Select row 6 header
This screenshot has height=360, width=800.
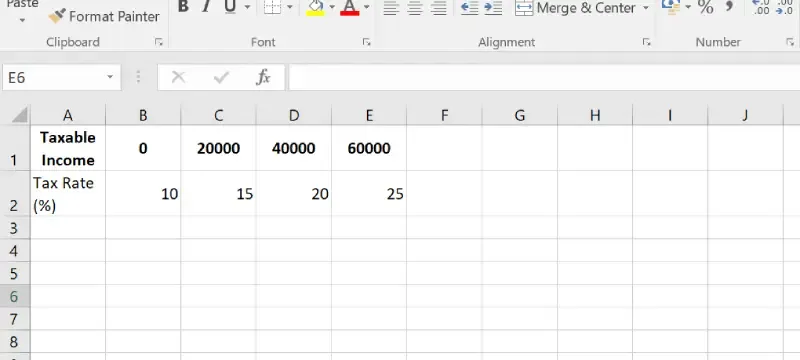(15, 296)
